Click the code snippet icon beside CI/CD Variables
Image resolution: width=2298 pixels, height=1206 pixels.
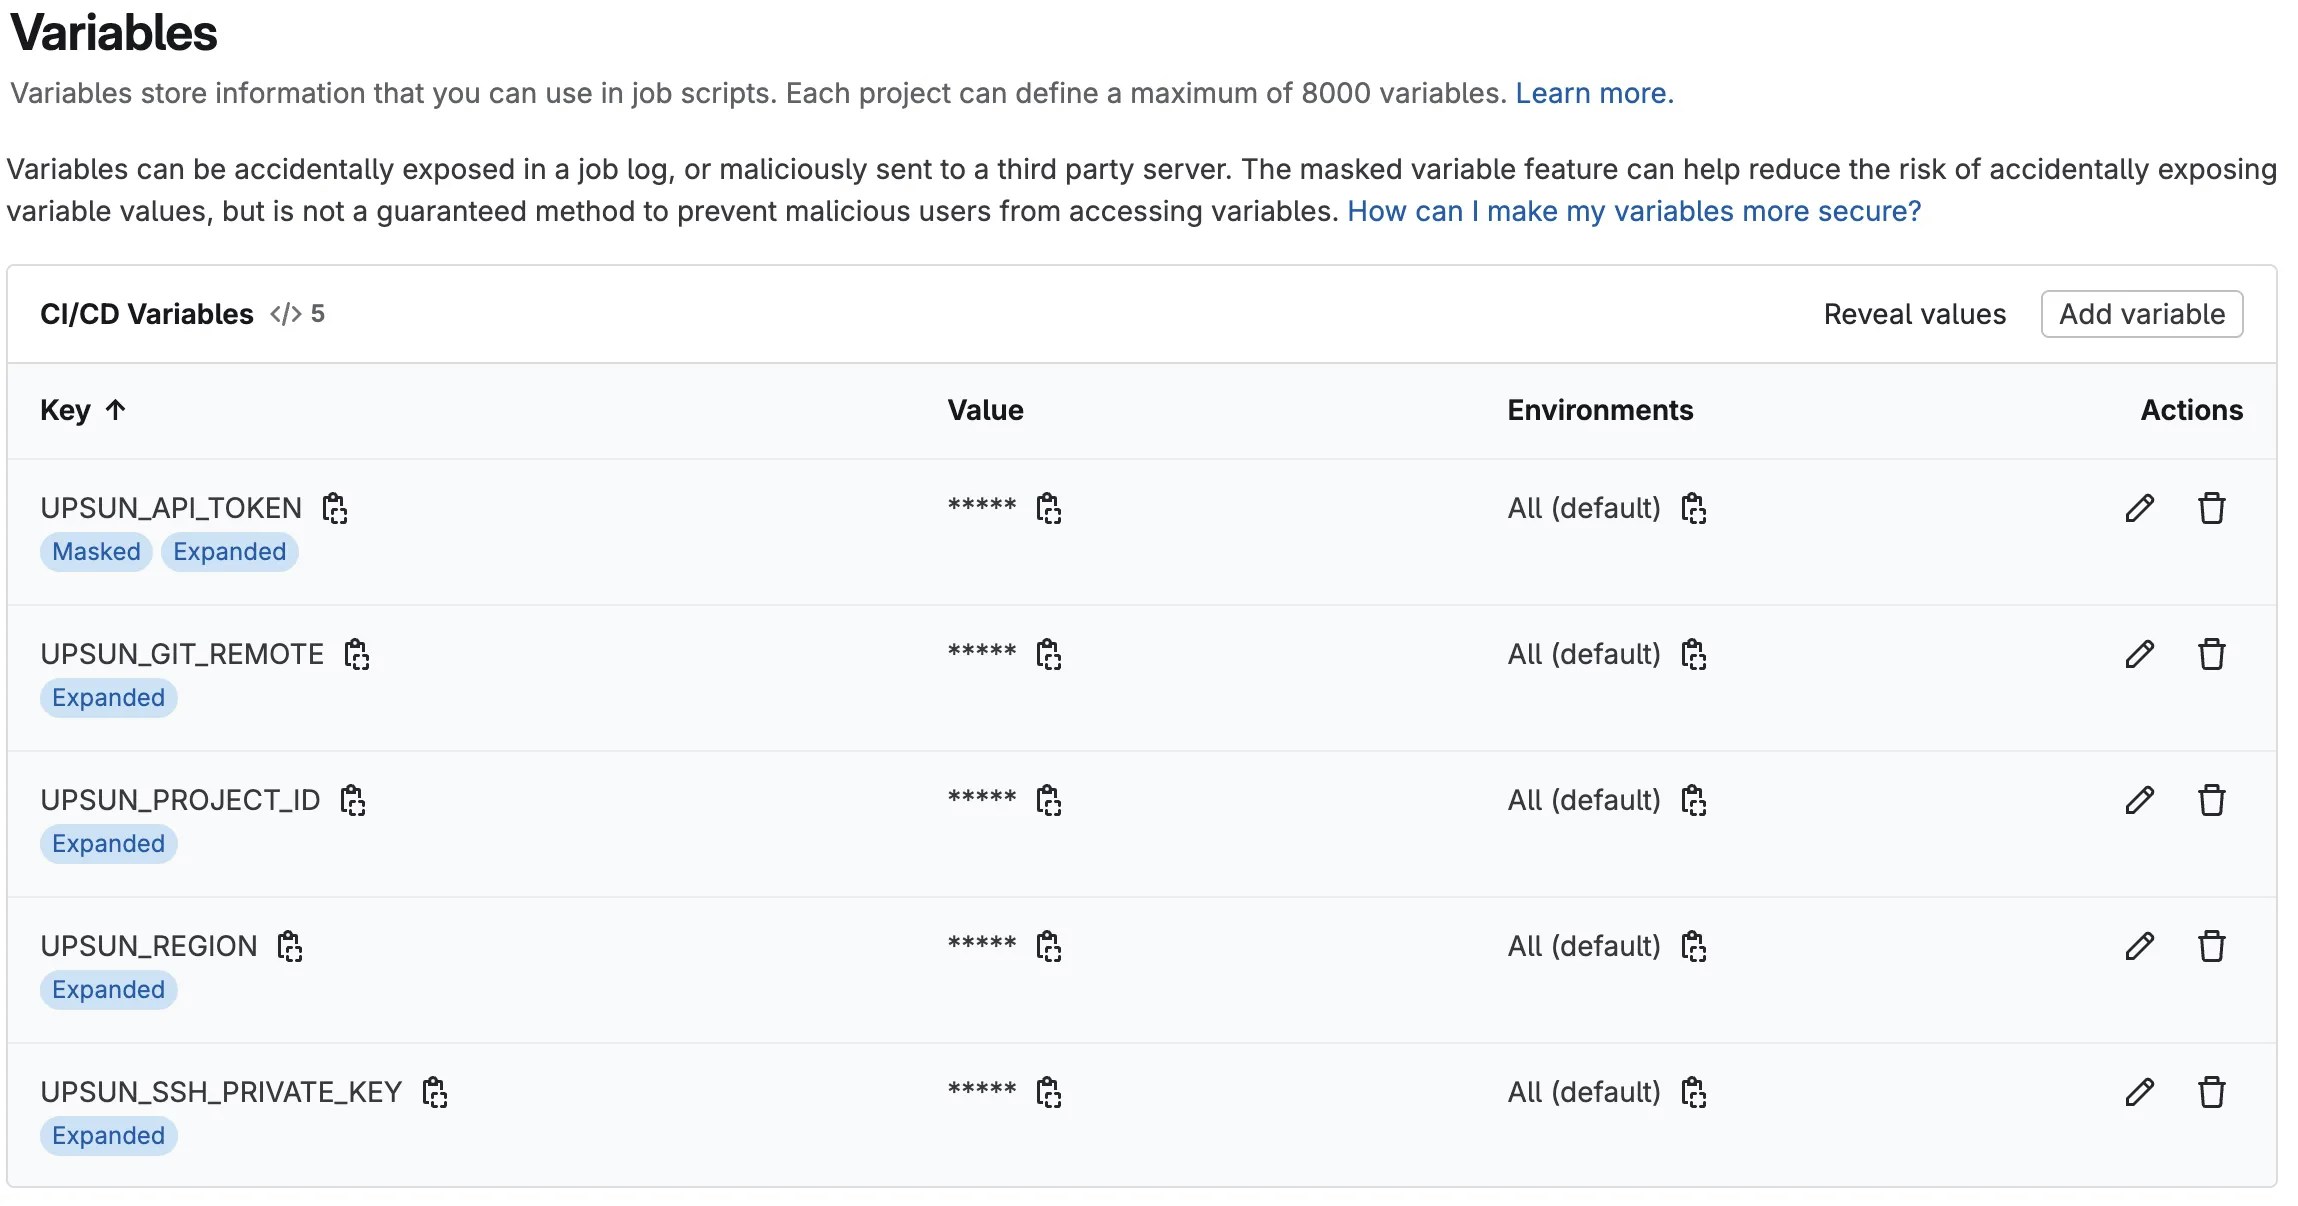[x=285, y=313]
